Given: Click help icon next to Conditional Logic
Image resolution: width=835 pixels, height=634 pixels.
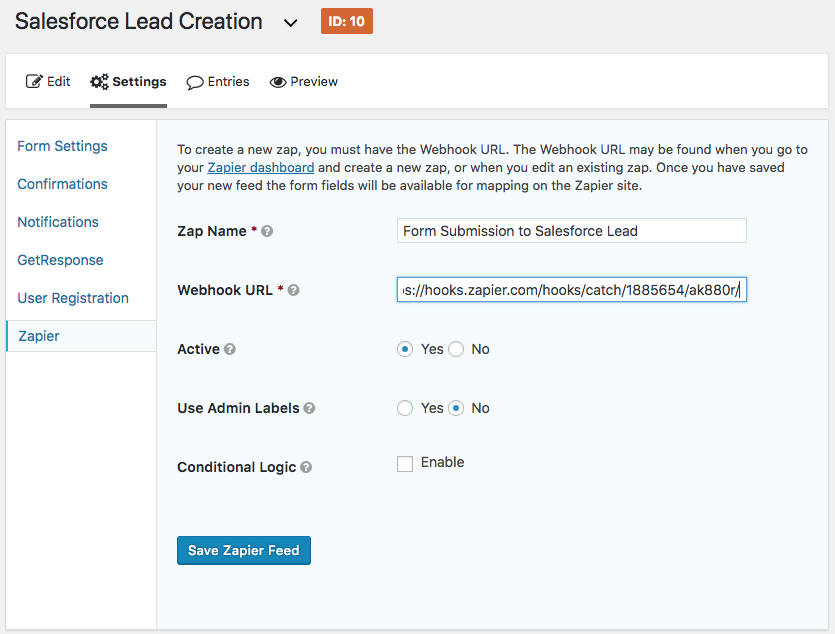Looking at the screenshot, I should [306, 467].
